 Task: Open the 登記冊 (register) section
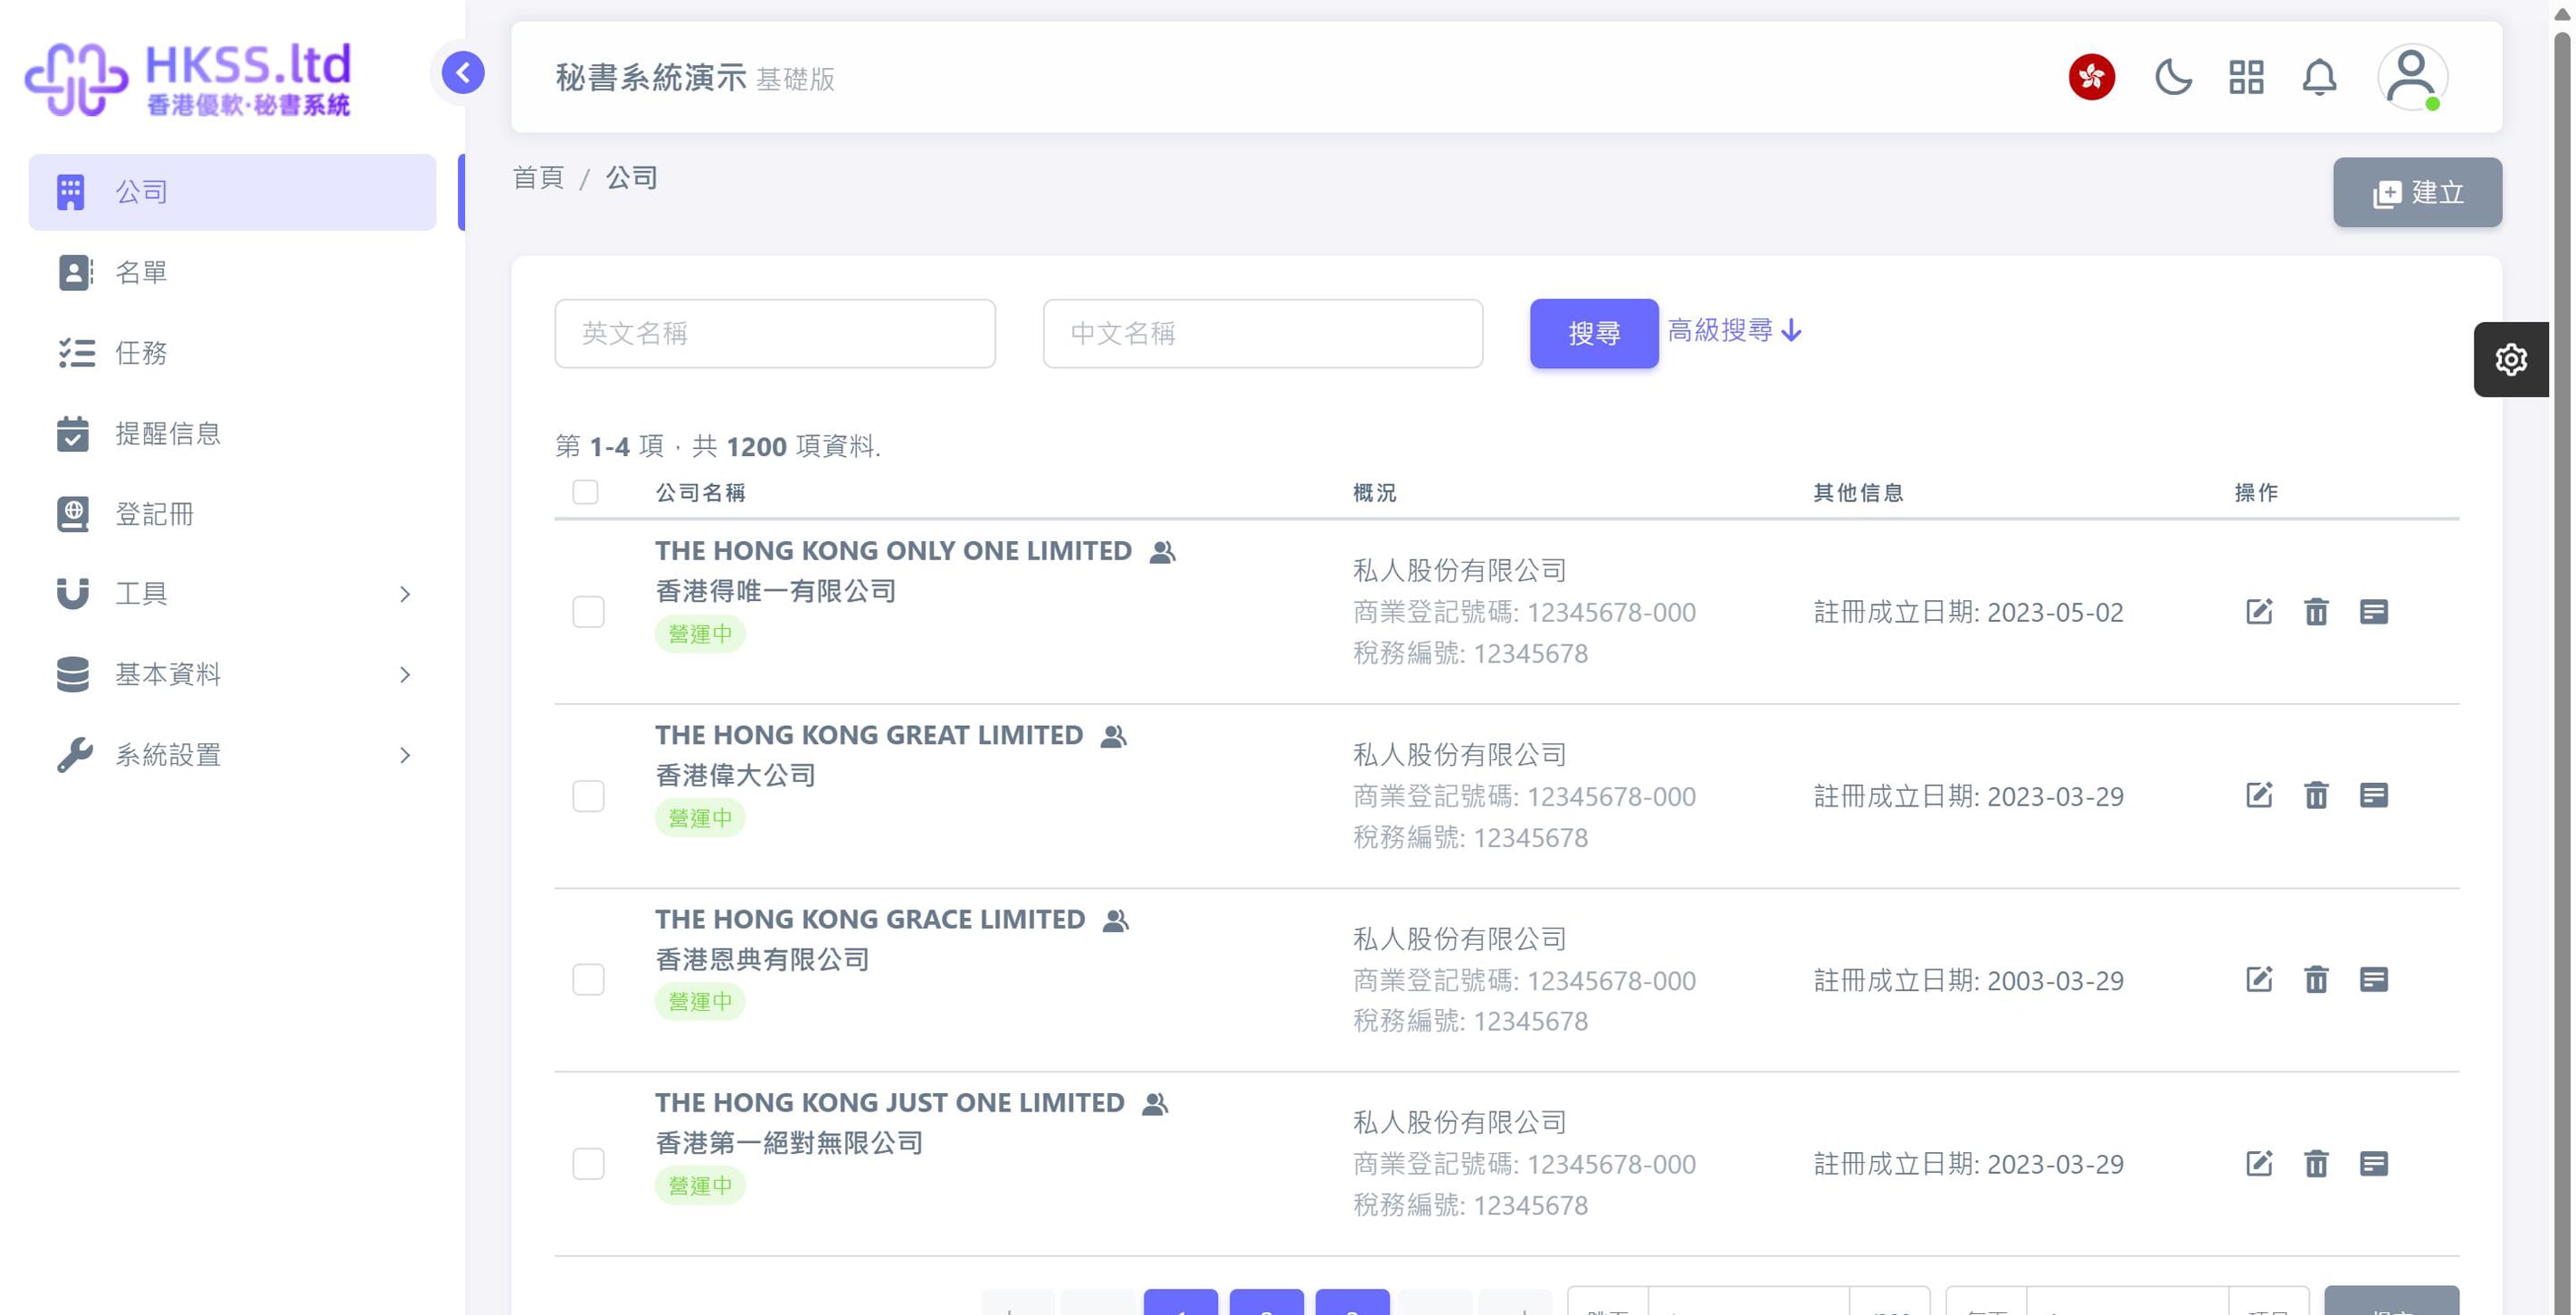click(x=153, y=514)
